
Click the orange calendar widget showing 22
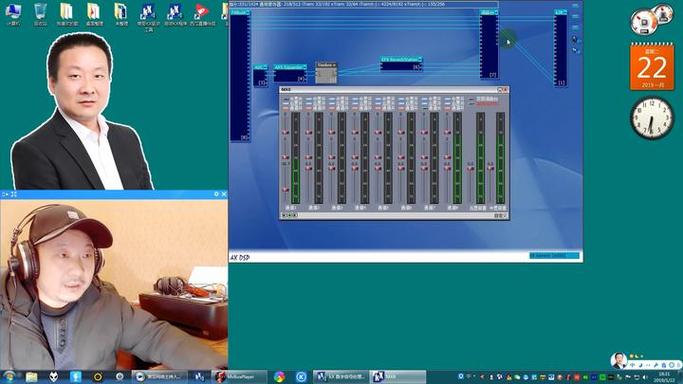coord(652,67)
